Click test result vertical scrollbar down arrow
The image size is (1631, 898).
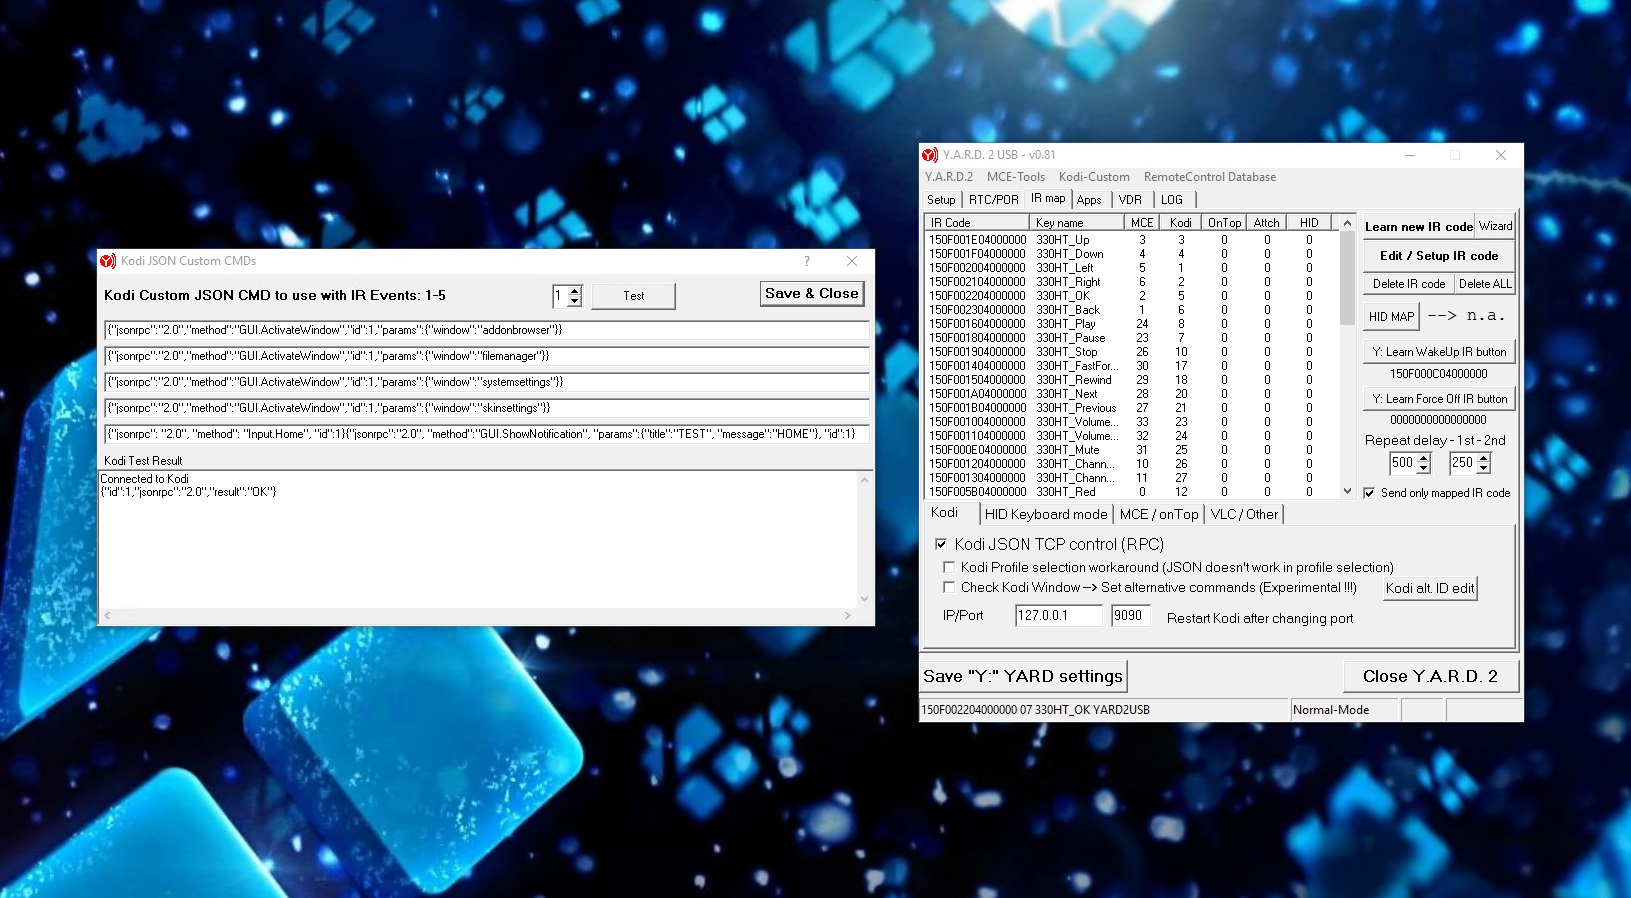tap(865, 599)
